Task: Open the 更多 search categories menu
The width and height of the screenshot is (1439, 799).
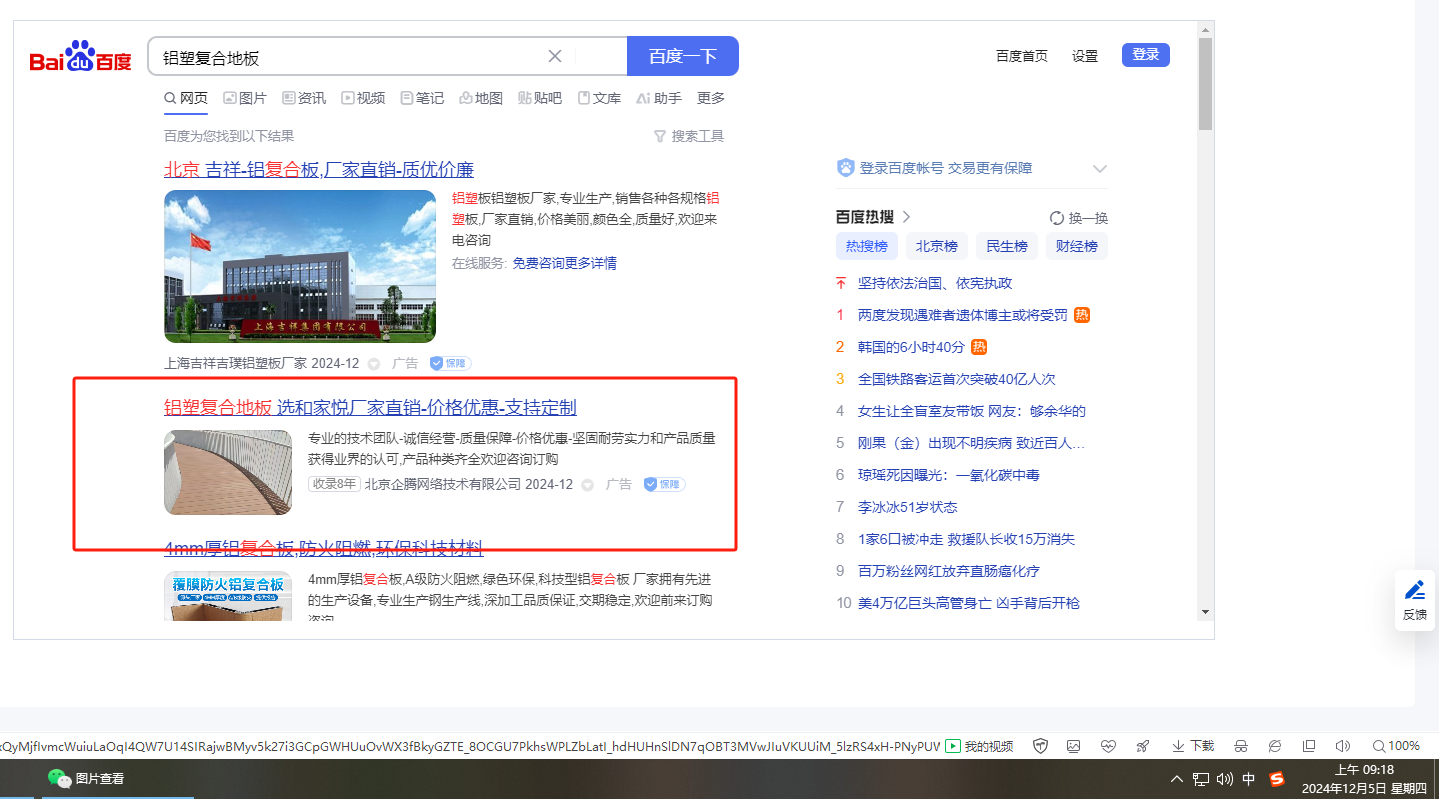Action: (711, 98)
